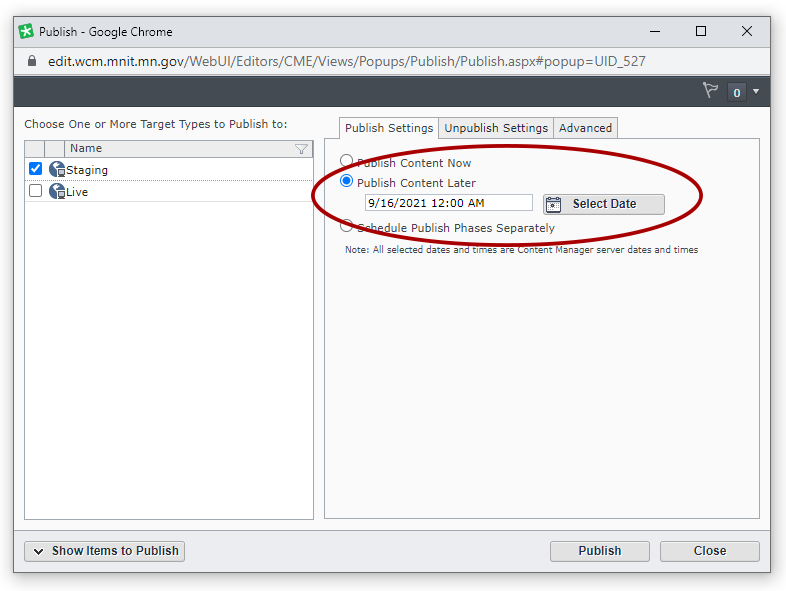Open the dropdown arrow next to the counter

coord(756,92)
